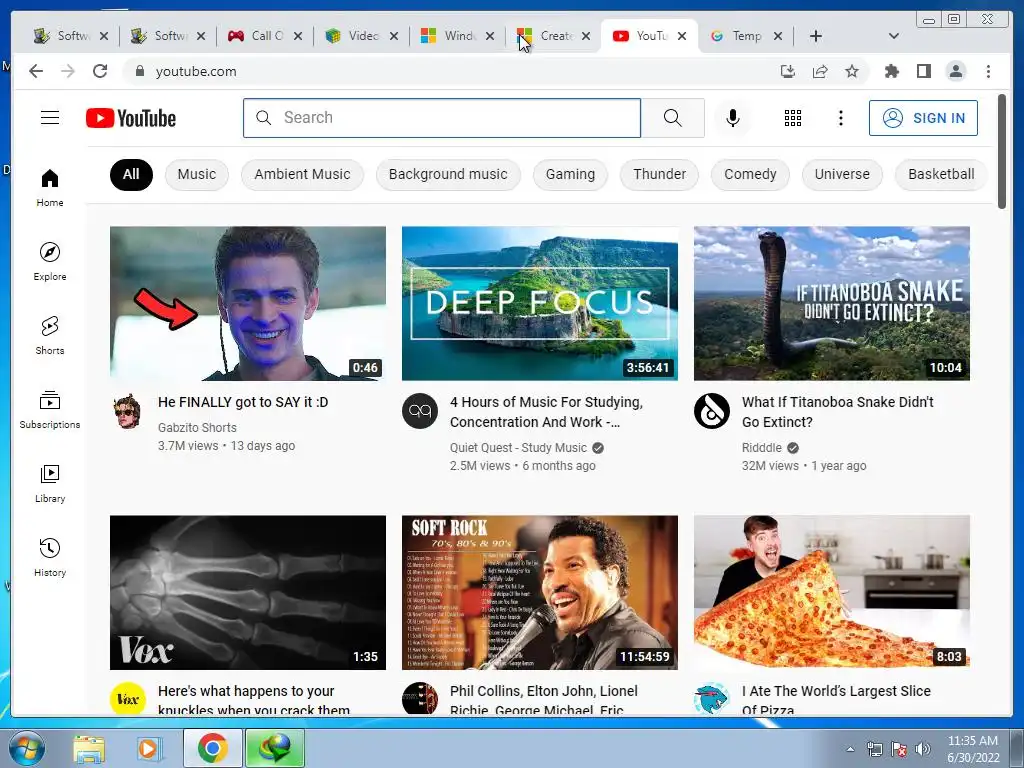
Task: Click the magnifier search button
Action: 673,118
